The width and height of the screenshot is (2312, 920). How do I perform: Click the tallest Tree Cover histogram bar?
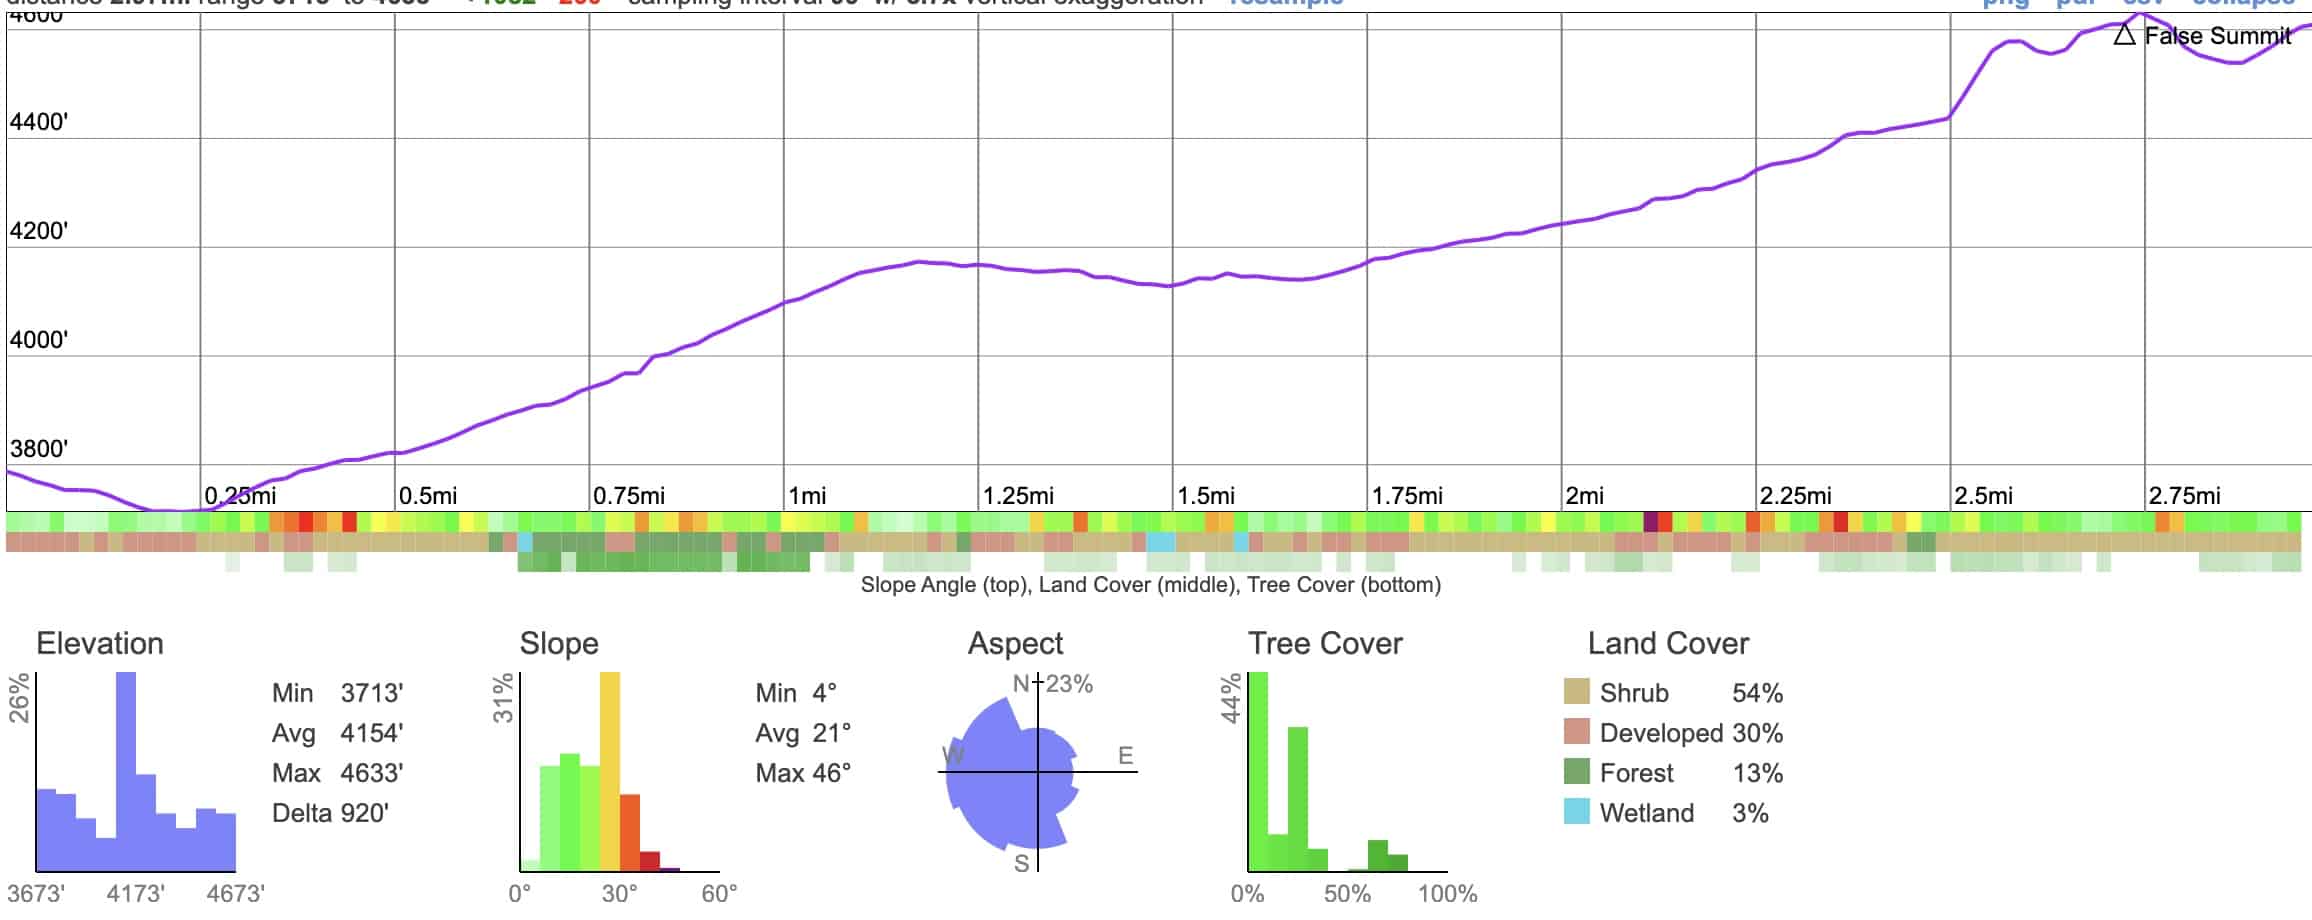pos(1258,771)
